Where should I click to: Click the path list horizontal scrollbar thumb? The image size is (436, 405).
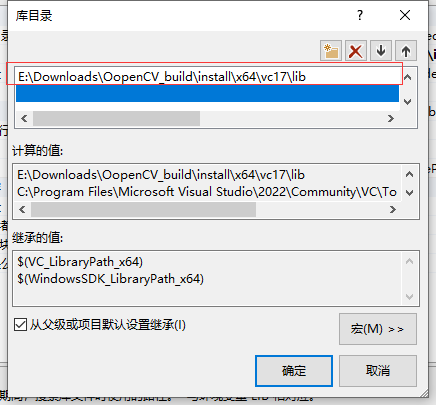point(116,118)
